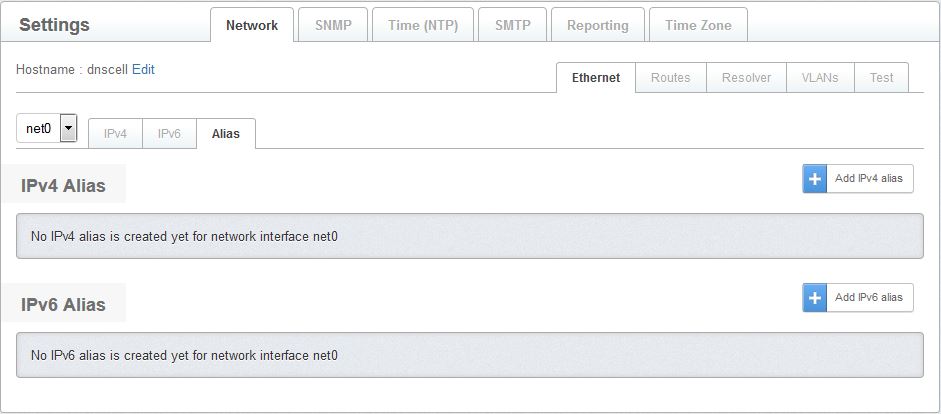Open the Test sub-tab
The image size is (941, 414).
point(881,78)
